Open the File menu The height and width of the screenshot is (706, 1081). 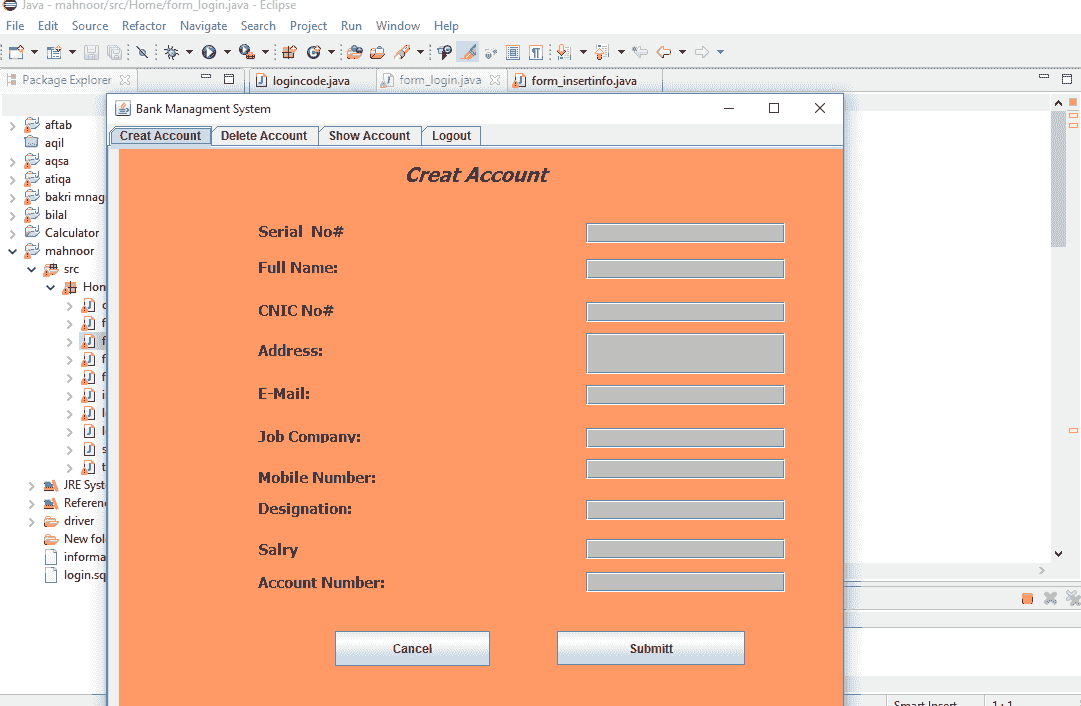coord(15,26)
